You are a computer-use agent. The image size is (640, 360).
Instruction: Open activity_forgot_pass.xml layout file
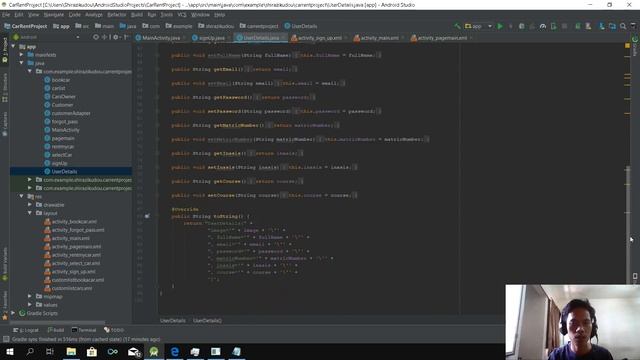[x=78, y=230]
